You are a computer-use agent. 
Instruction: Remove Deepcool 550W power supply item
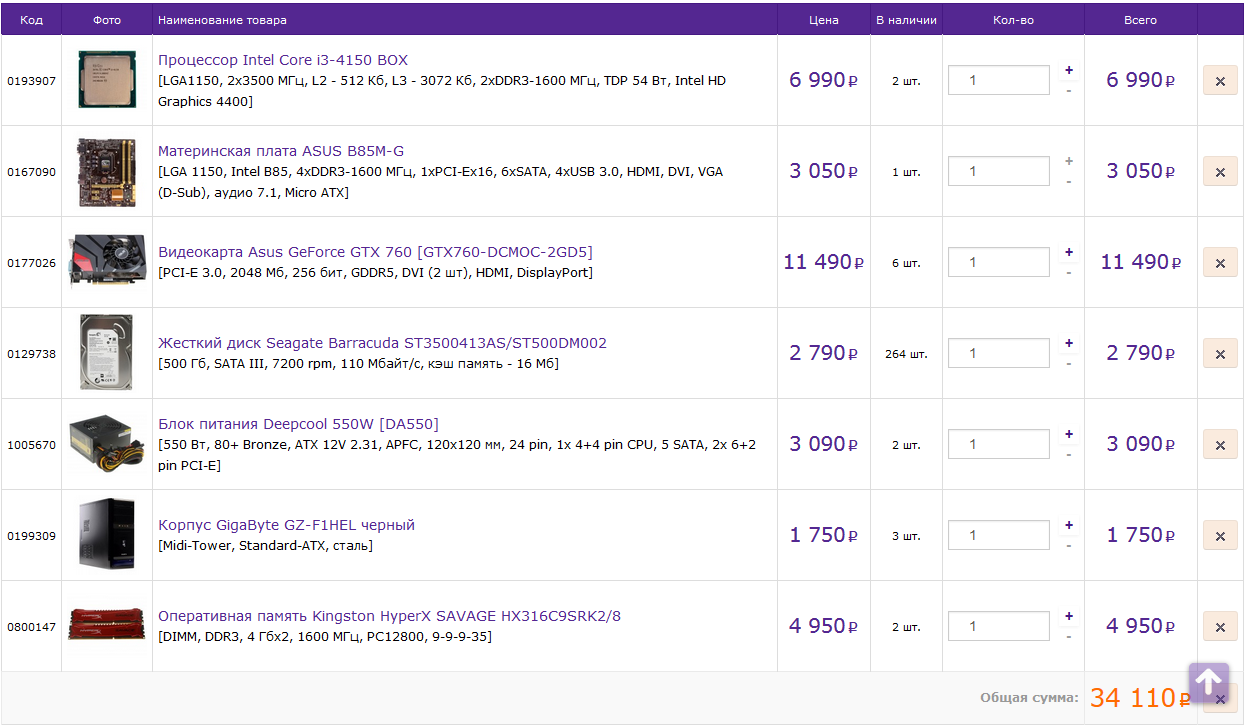click(x=1220, y=445)
